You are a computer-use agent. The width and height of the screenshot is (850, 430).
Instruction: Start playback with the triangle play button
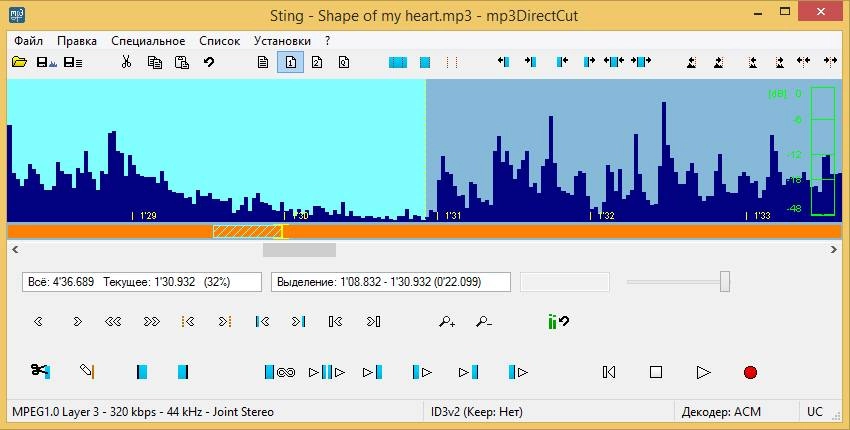tap(703, 372)
